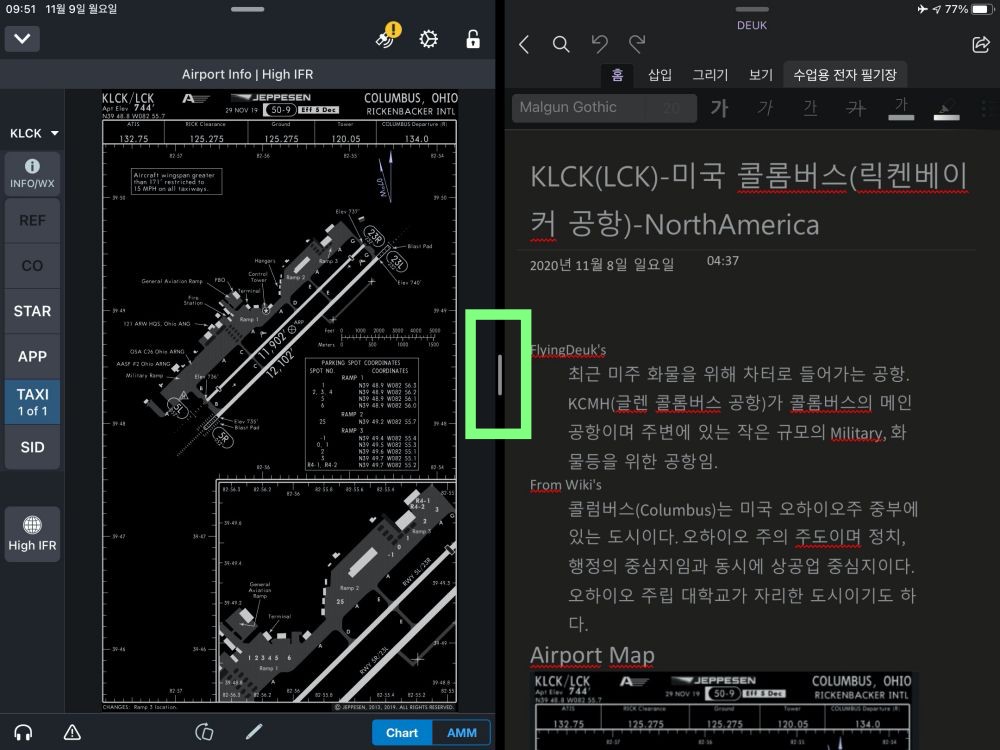
Task: Undo the last edit in the note
Action: click(x=599, y=44)
